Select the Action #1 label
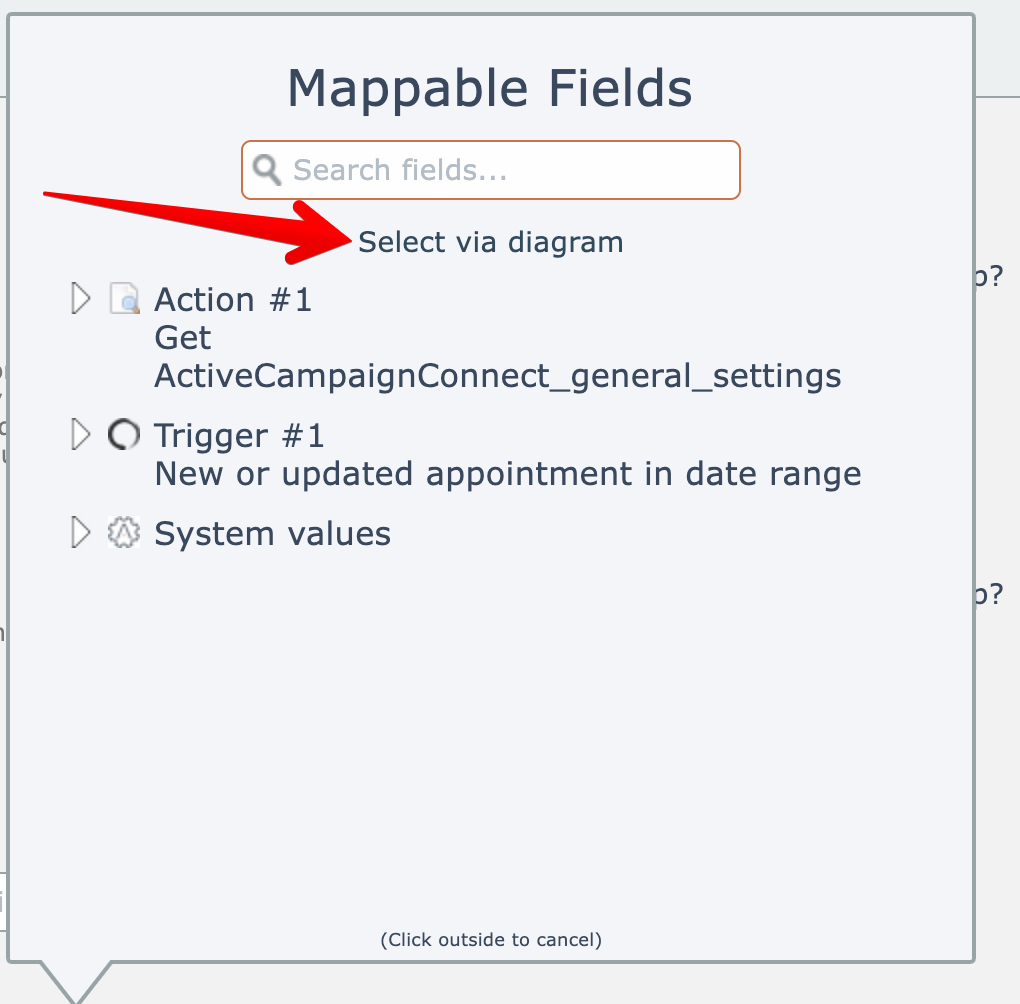This screenshot has height=1004, width=1020. pyautogui.click(x=233, y=299)
